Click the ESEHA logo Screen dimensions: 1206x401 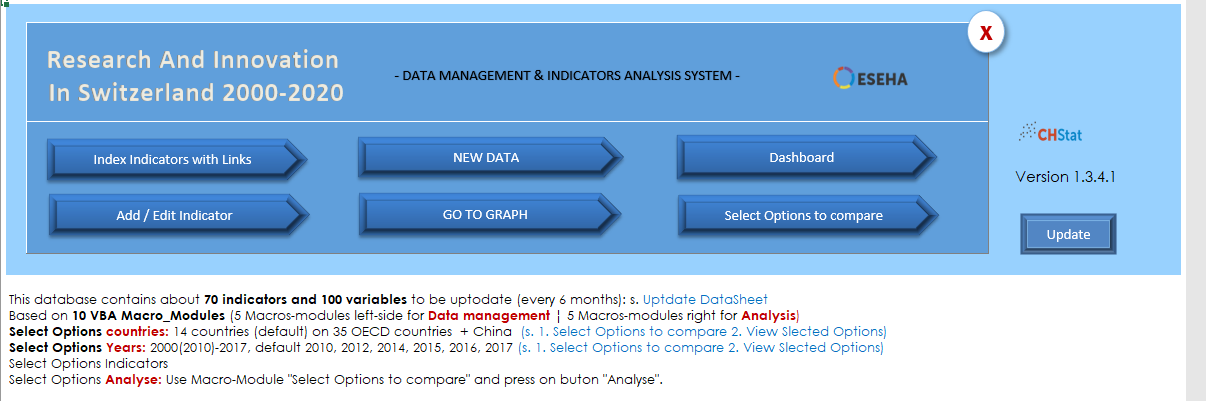(870, 78)
